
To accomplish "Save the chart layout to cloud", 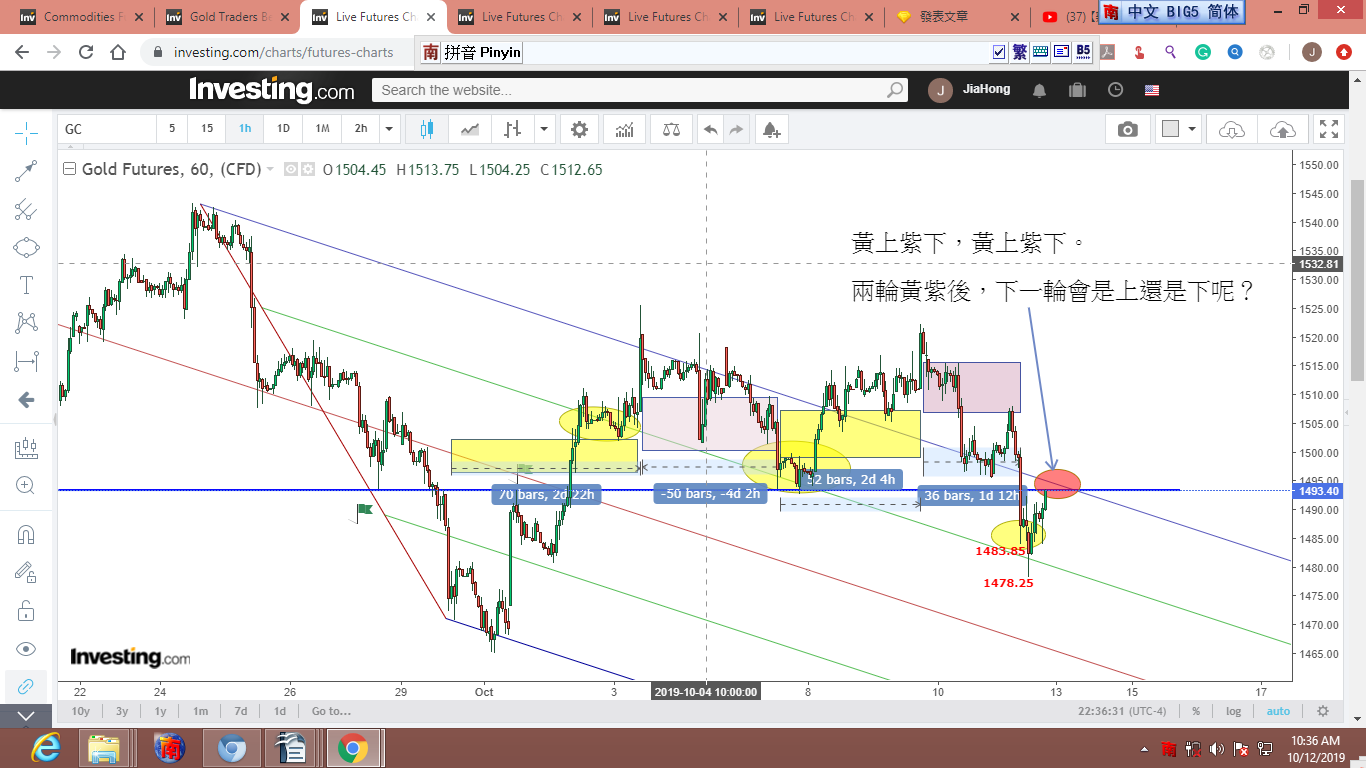I will 1282,129.
